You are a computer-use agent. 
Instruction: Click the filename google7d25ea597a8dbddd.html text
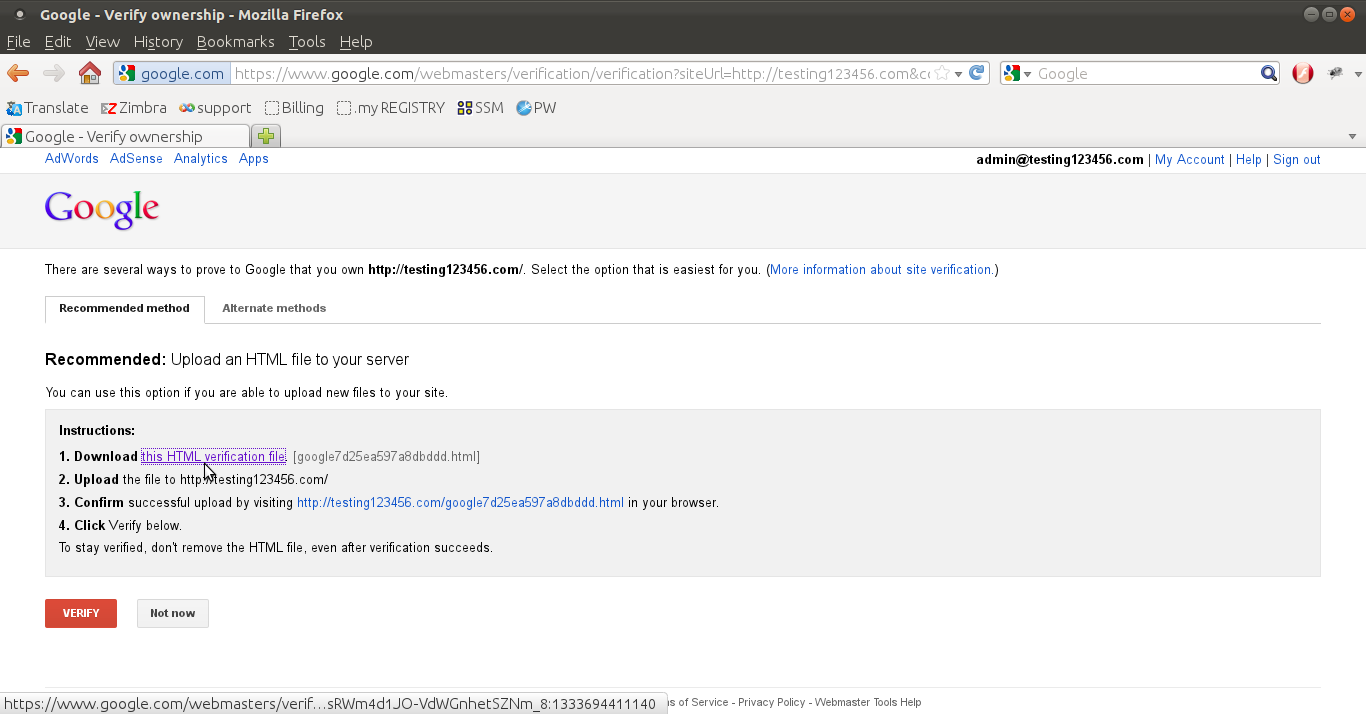tap(386, 457)
